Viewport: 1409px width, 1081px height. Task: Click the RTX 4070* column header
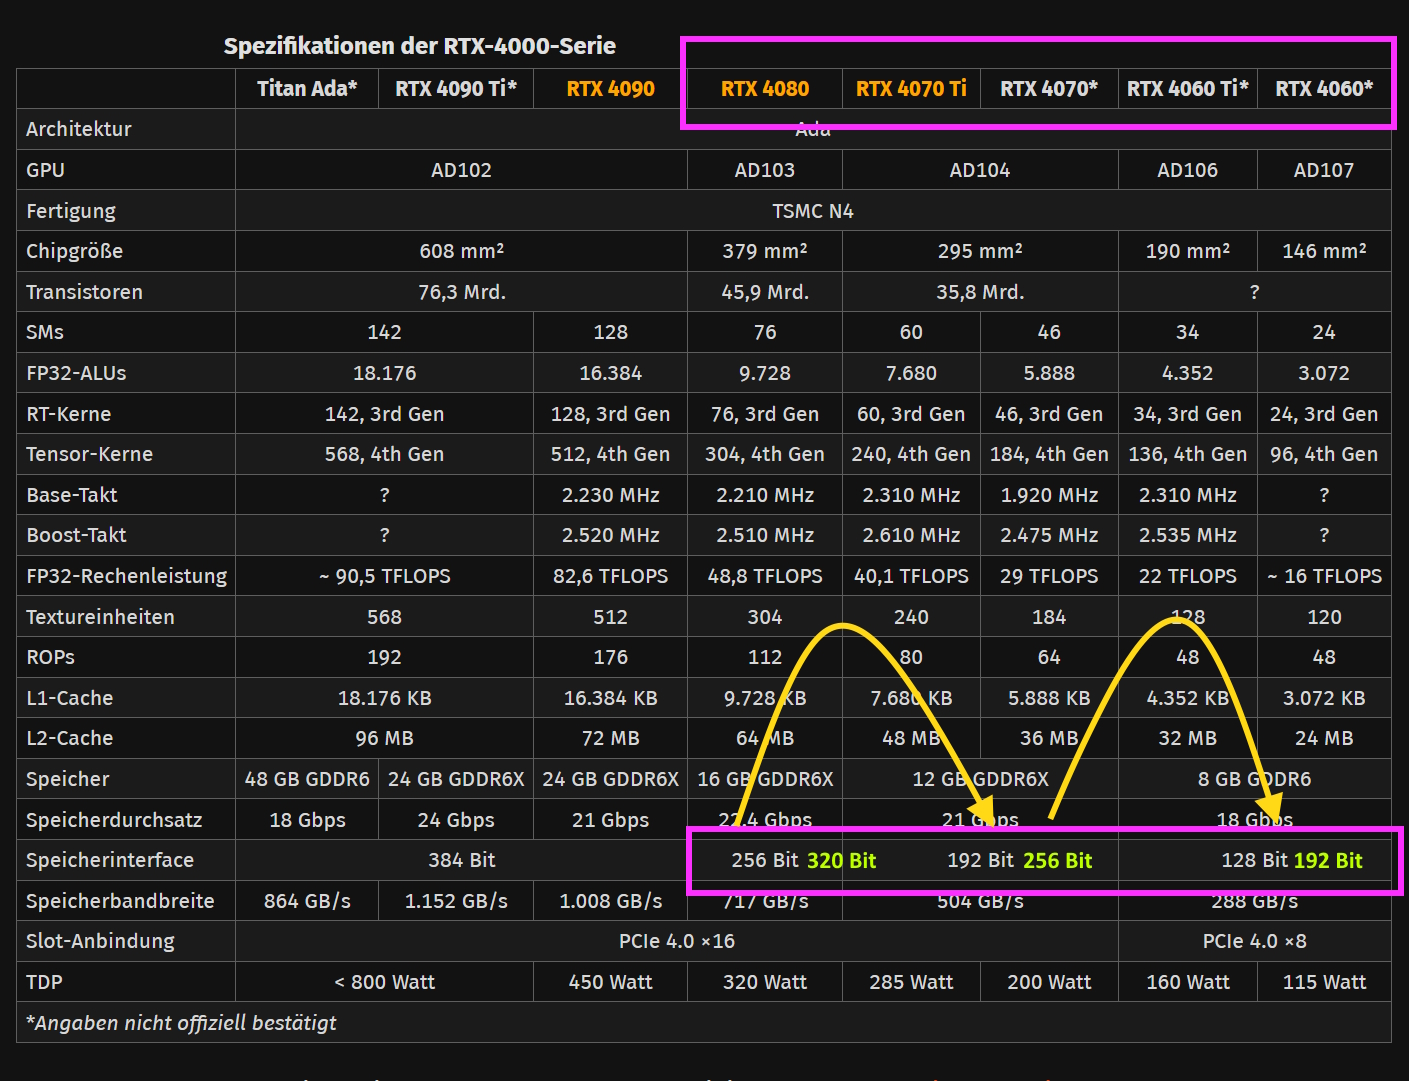pyautogui.click(x=1049, y=88)
